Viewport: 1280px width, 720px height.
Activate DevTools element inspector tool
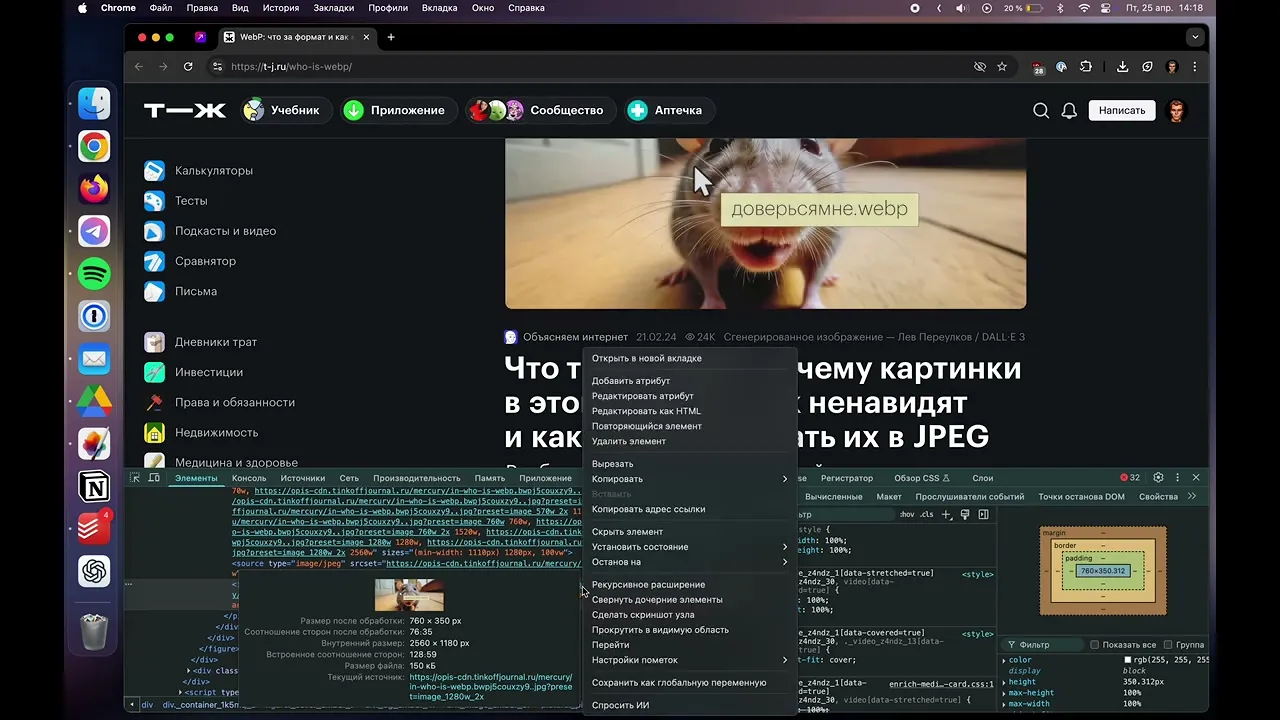click(136, 478)
